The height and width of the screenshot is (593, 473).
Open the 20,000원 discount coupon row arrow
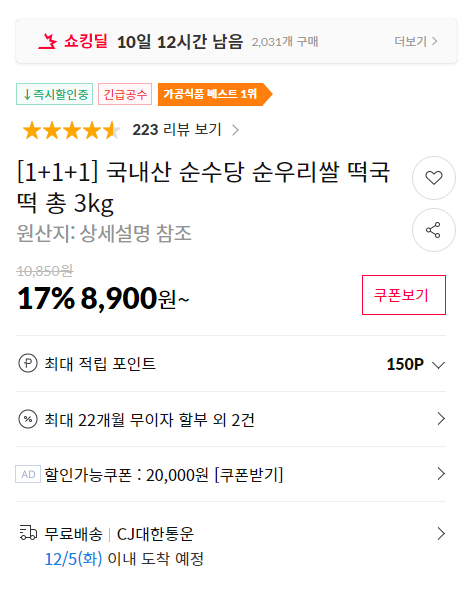coord(441,473)
